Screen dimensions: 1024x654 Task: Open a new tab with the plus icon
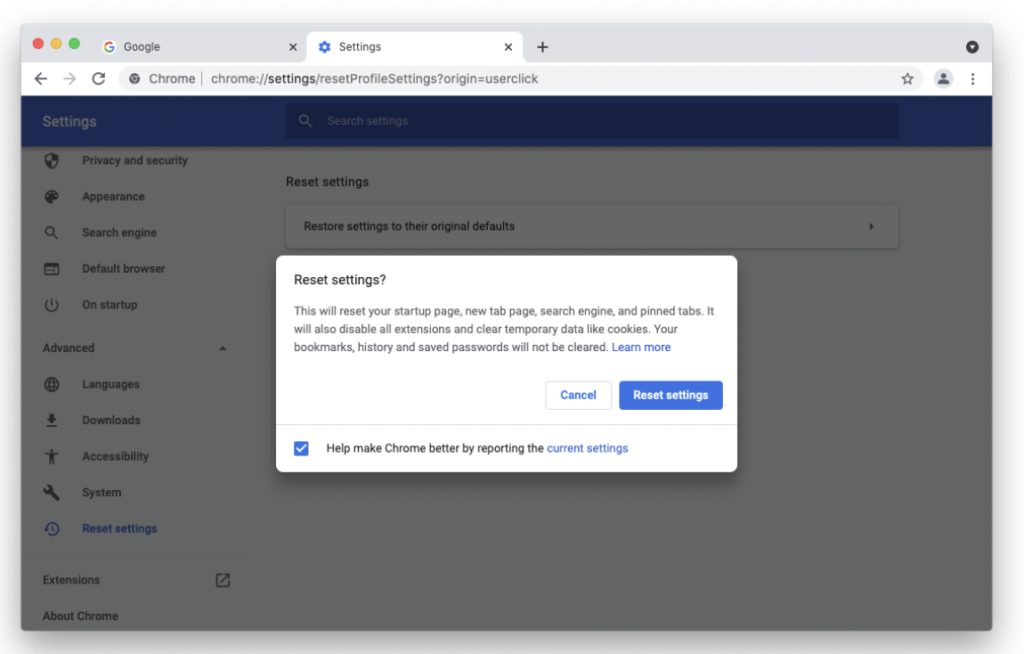[542, 47]
